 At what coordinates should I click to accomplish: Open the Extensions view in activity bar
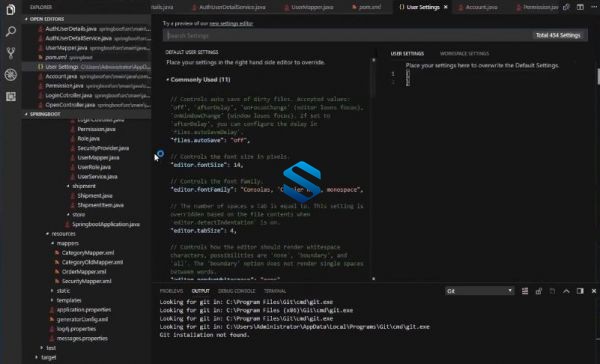(11, 96)
